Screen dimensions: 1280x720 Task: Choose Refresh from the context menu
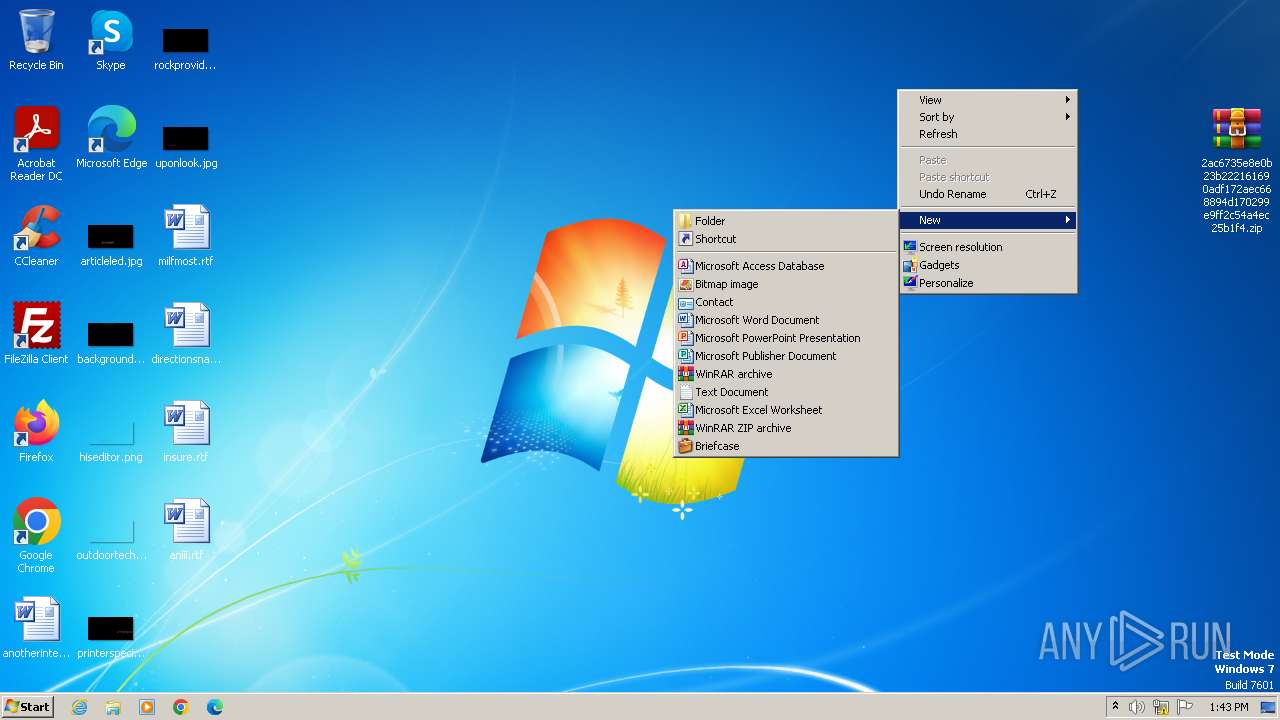pos(988,134)
